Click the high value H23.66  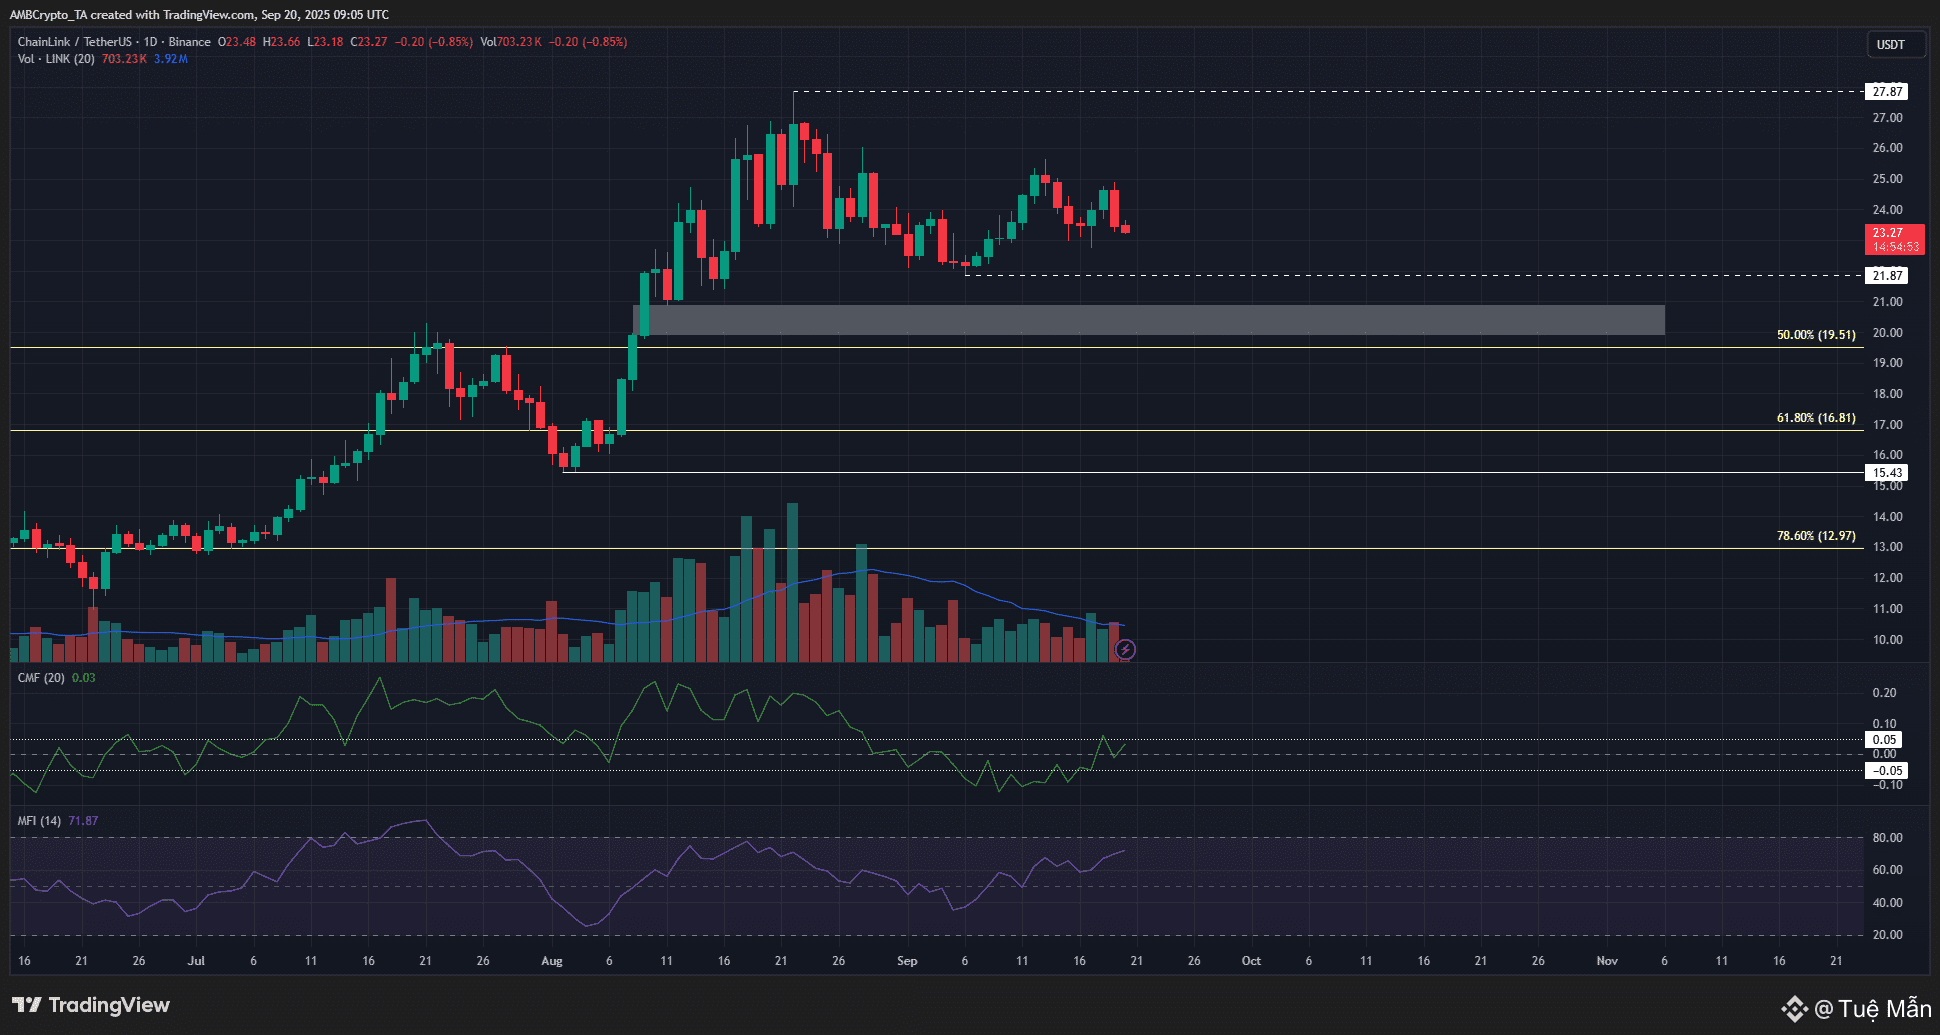[x=281, y=42]
